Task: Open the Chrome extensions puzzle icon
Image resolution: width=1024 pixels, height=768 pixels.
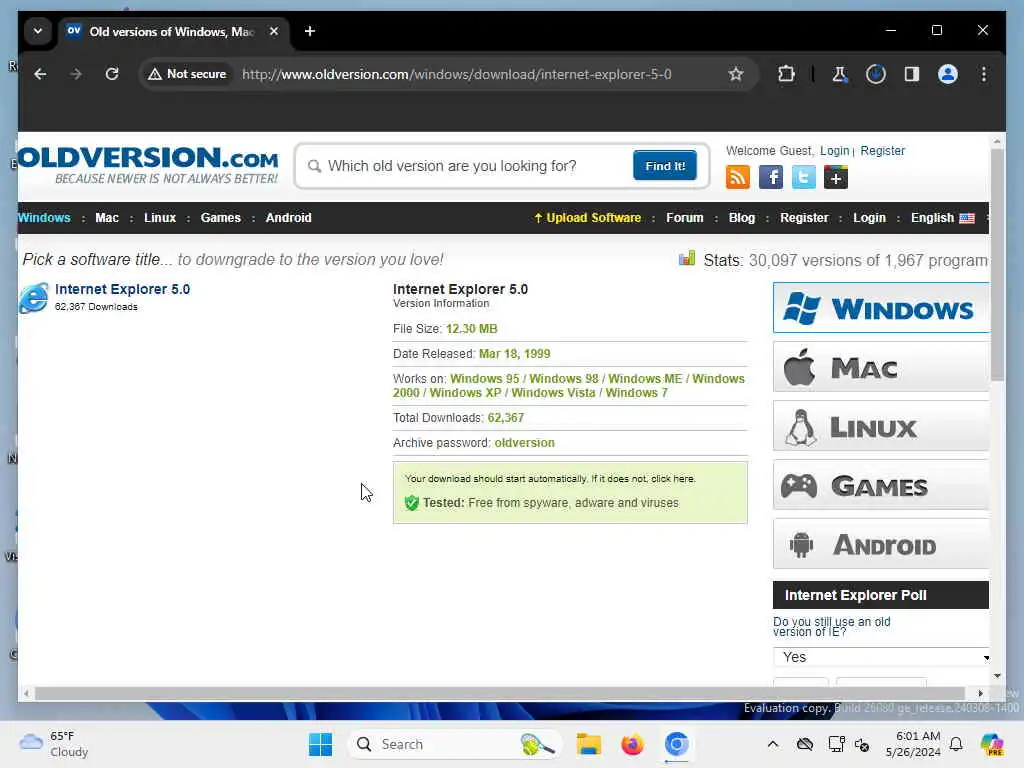Action: tap(786, 74)
